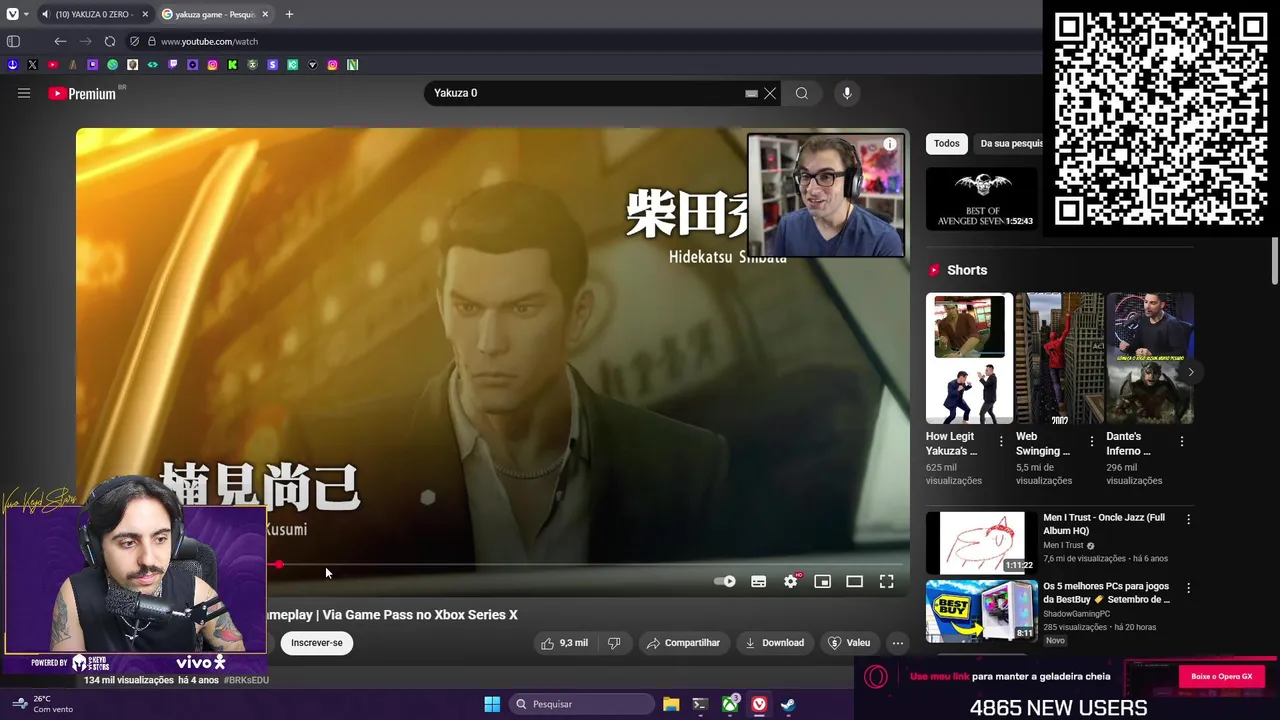Open the X (Twitter) bookmark

click(32, 65)
